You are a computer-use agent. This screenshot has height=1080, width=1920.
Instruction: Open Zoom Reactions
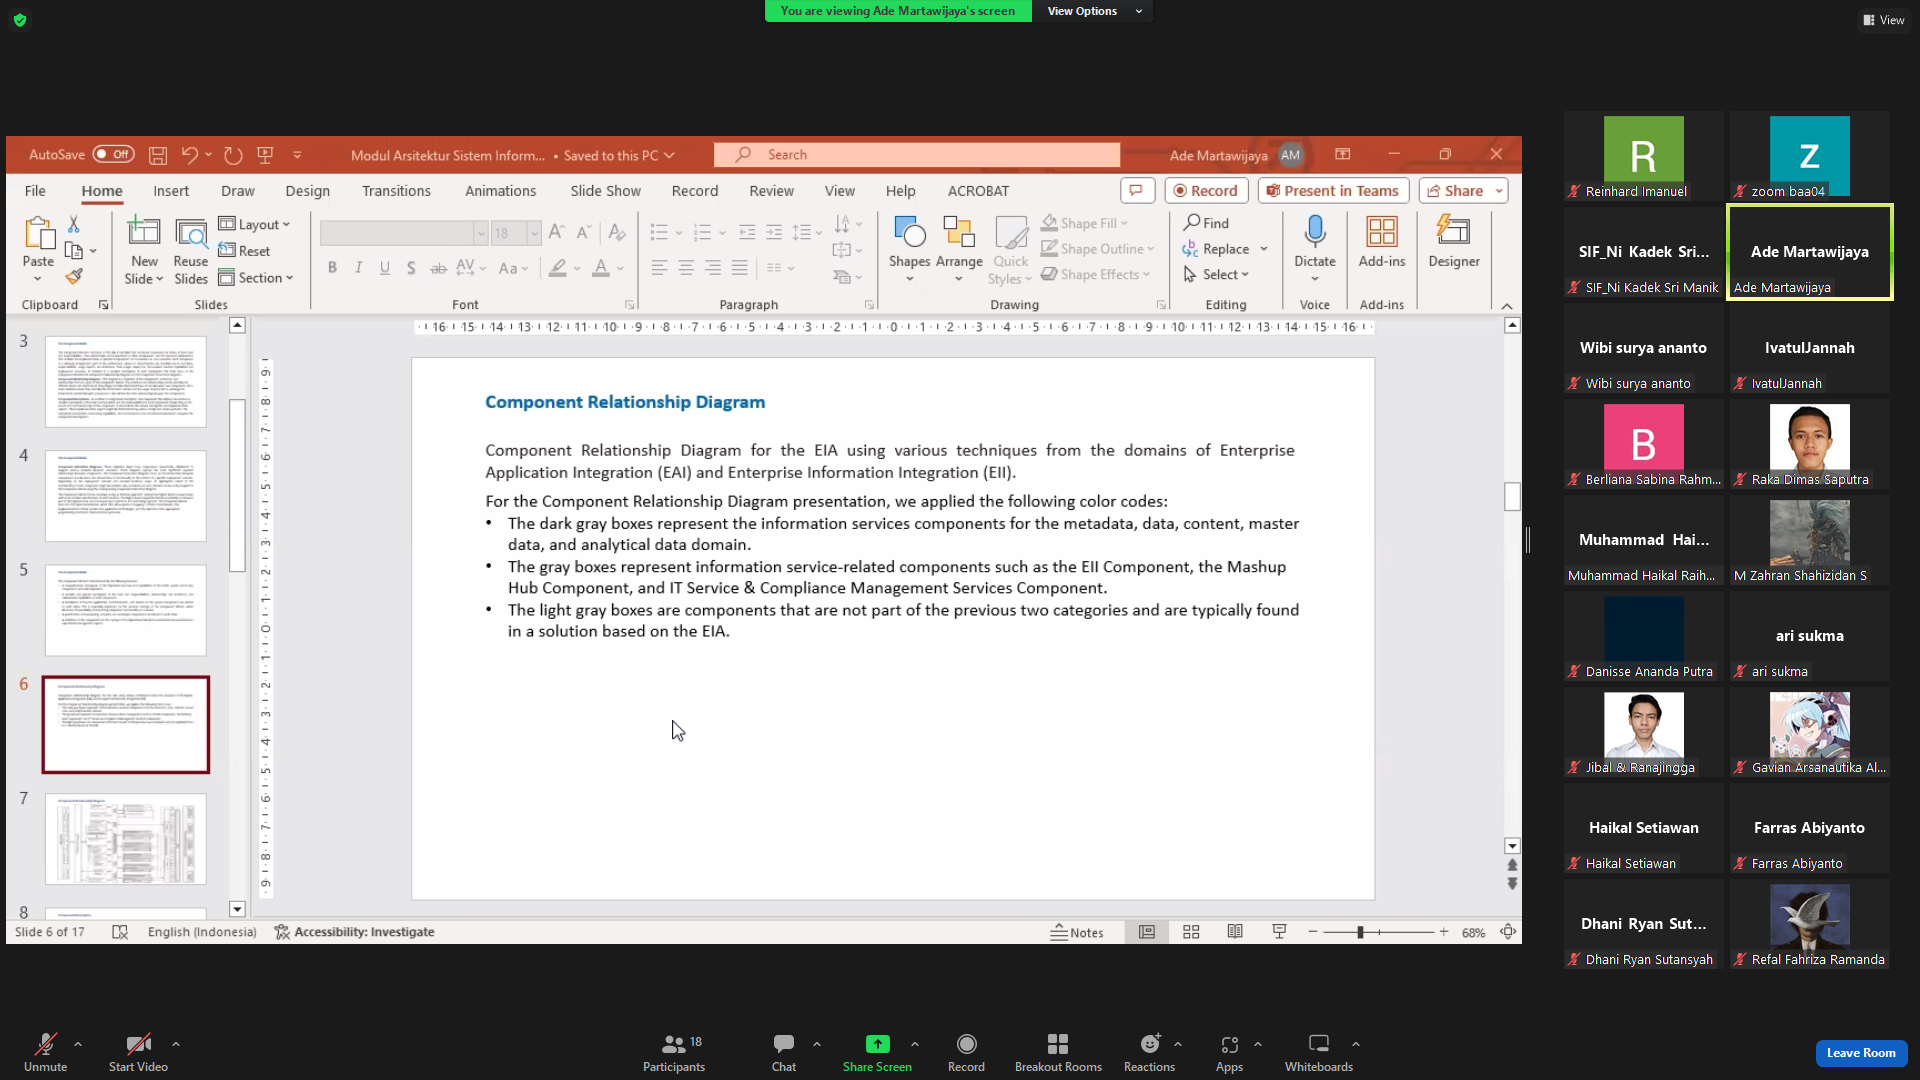1149,1053
